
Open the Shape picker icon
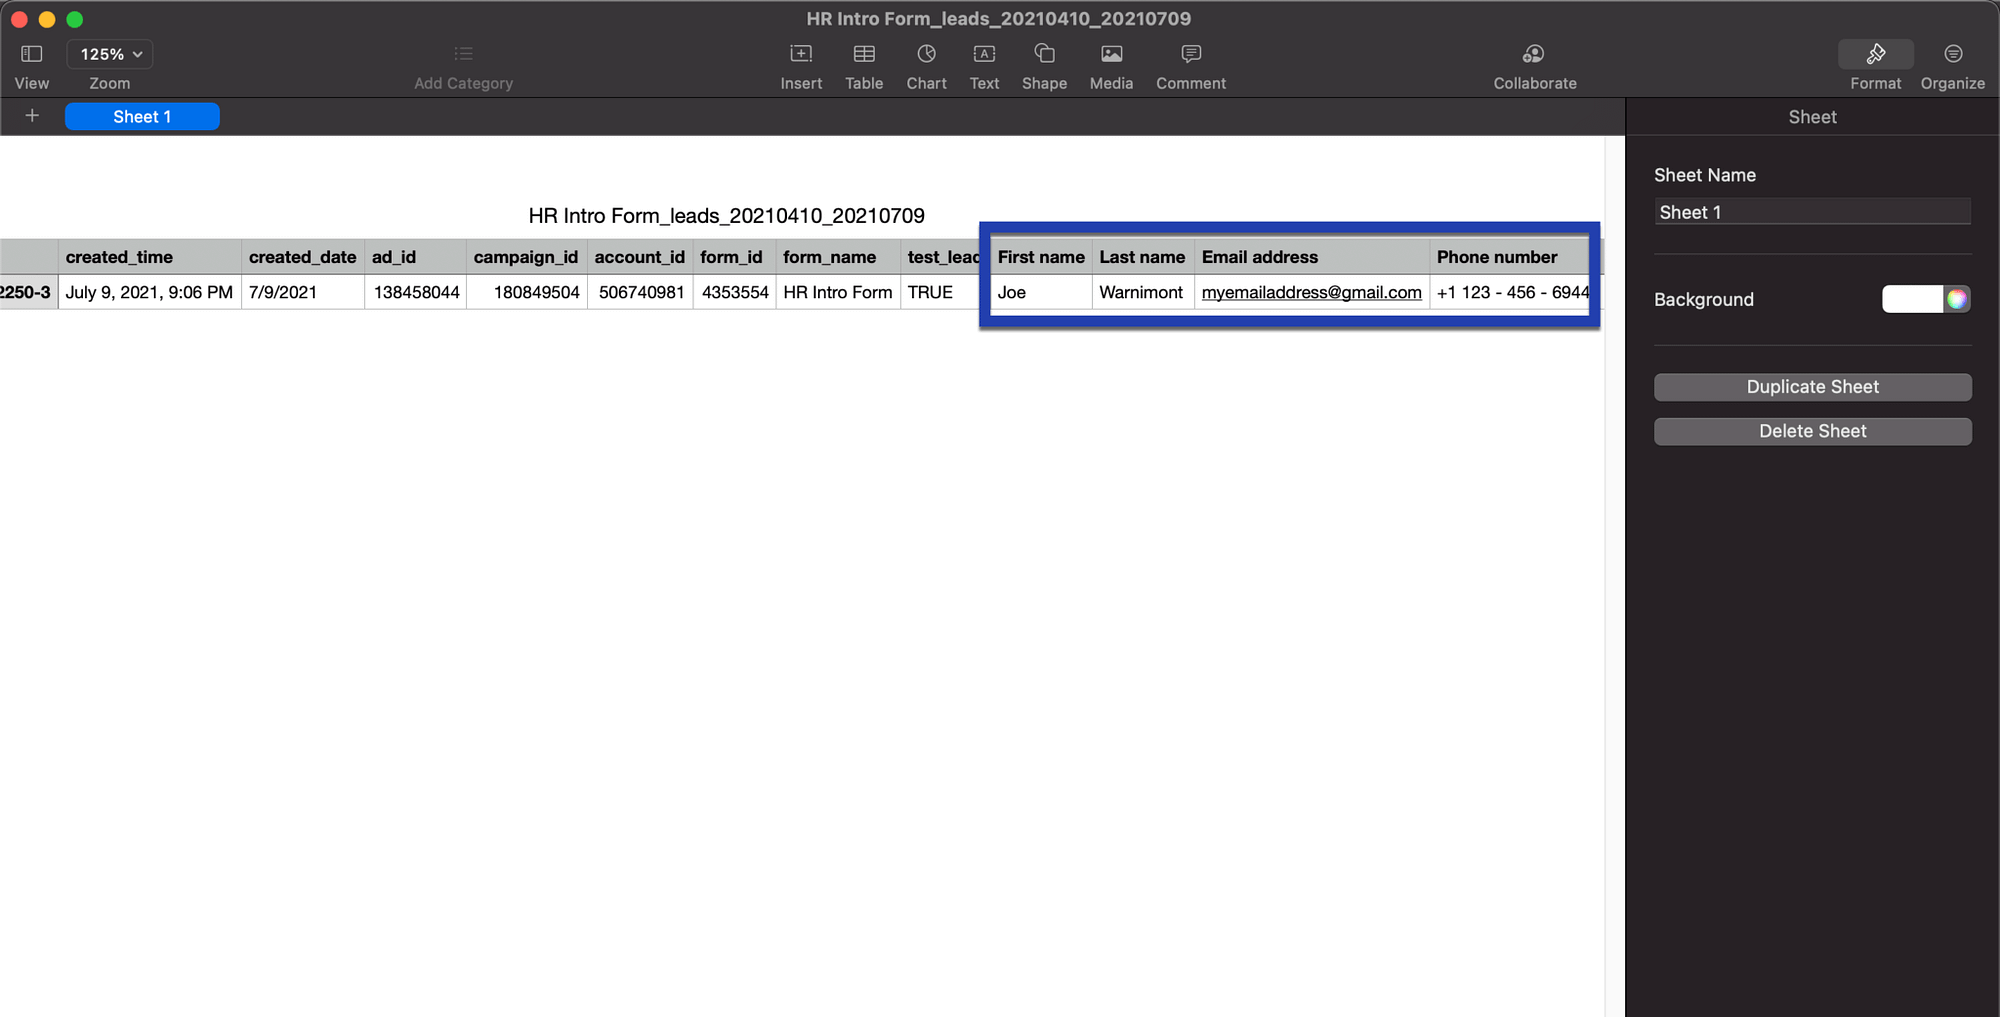click(x=1044, y=55)
